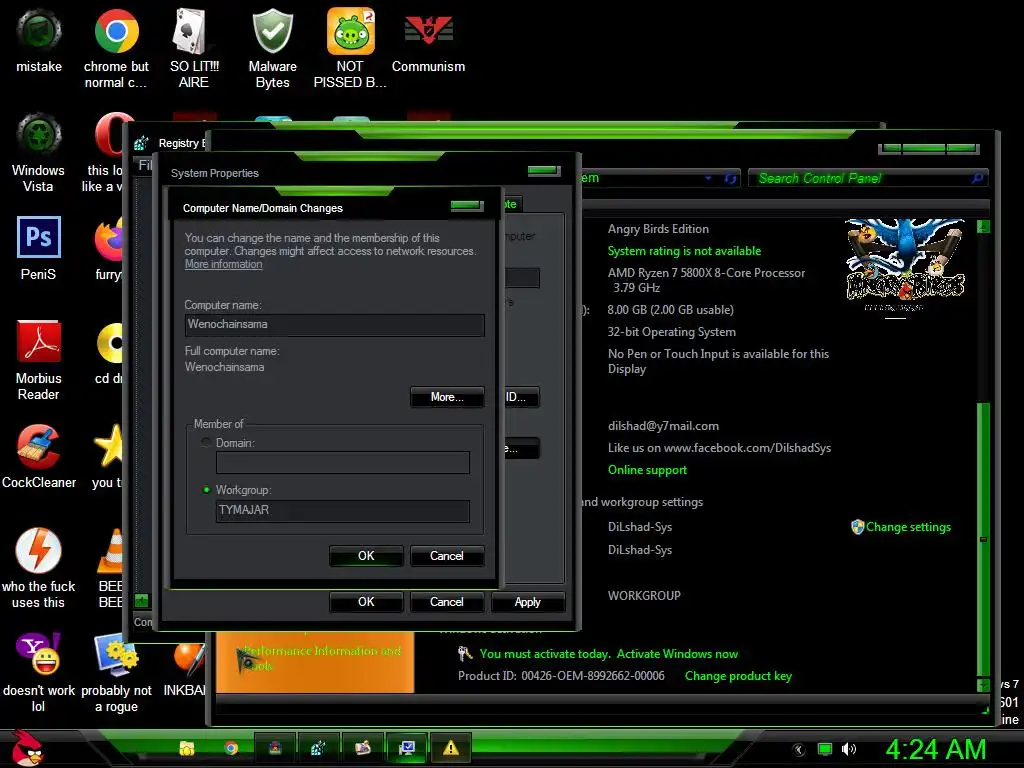This screenshot has width=1024, height=768.
Task: Click the 32-bit Operating System text
Action: tap(671, 332)
